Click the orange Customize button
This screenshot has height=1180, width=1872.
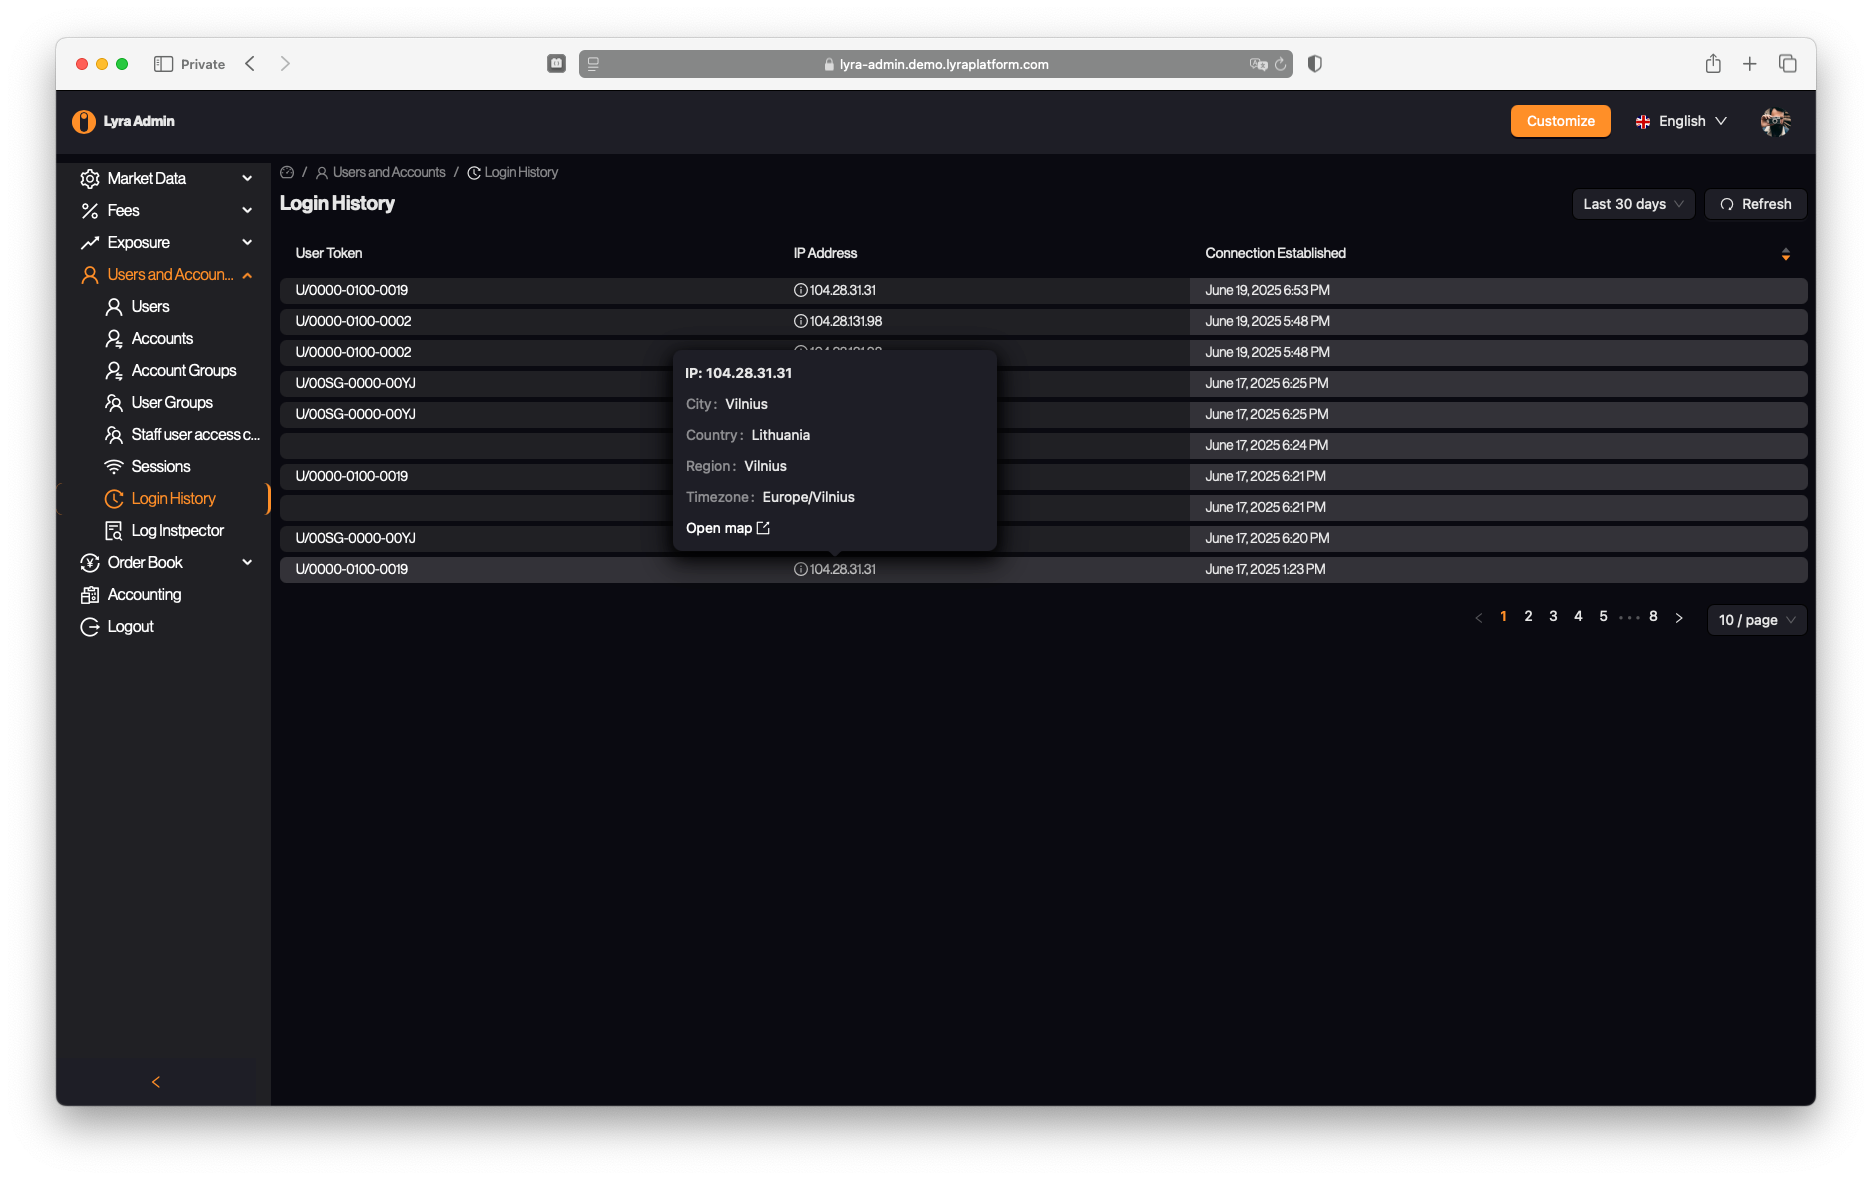1560,121
